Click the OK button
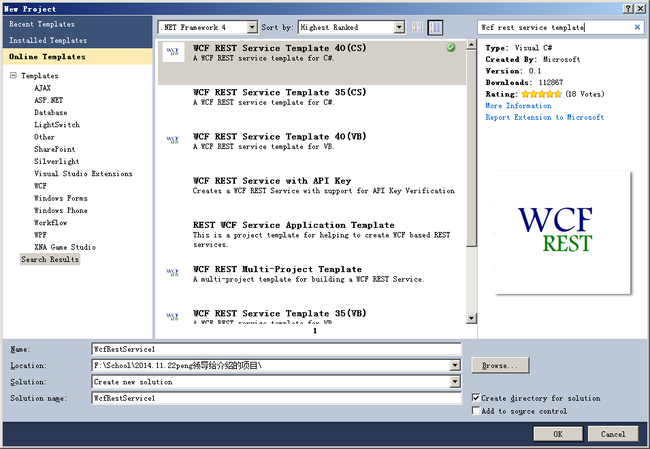Image resolution: width=650 pixels, height=449 pixels. pyautogui.click(x=558, y=434)
